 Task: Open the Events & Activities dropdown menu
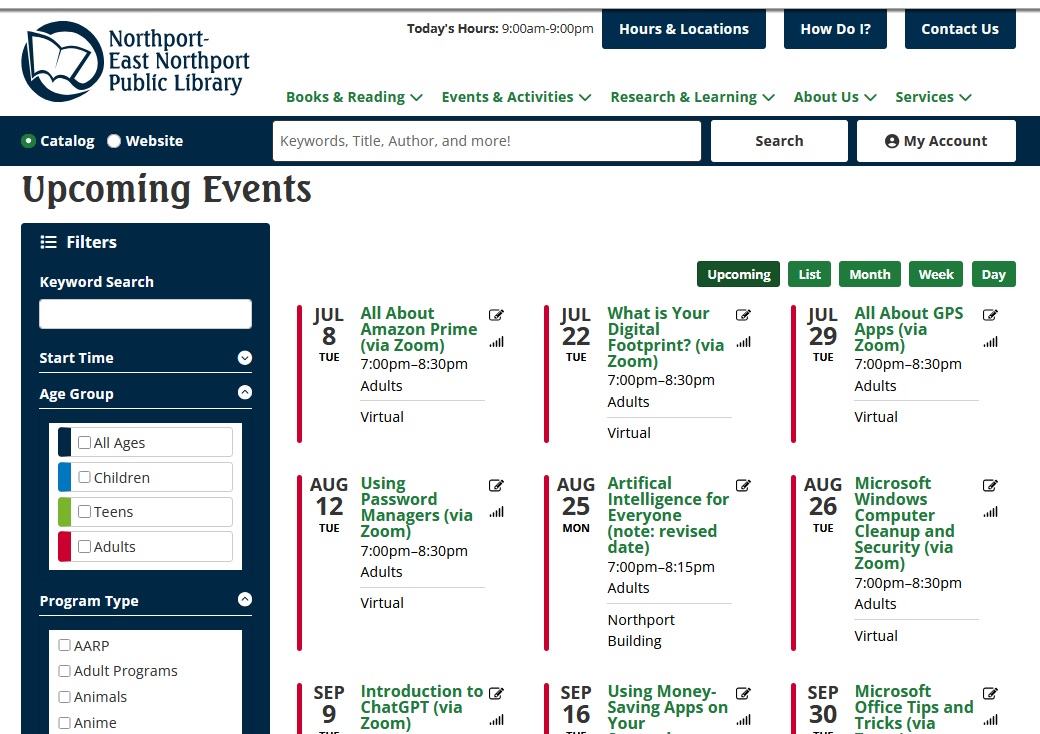516,97
